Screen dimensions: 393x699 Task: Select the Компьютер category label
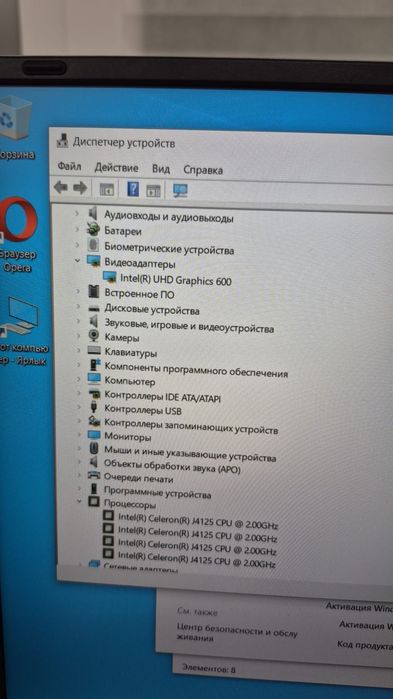pos(130,382)
